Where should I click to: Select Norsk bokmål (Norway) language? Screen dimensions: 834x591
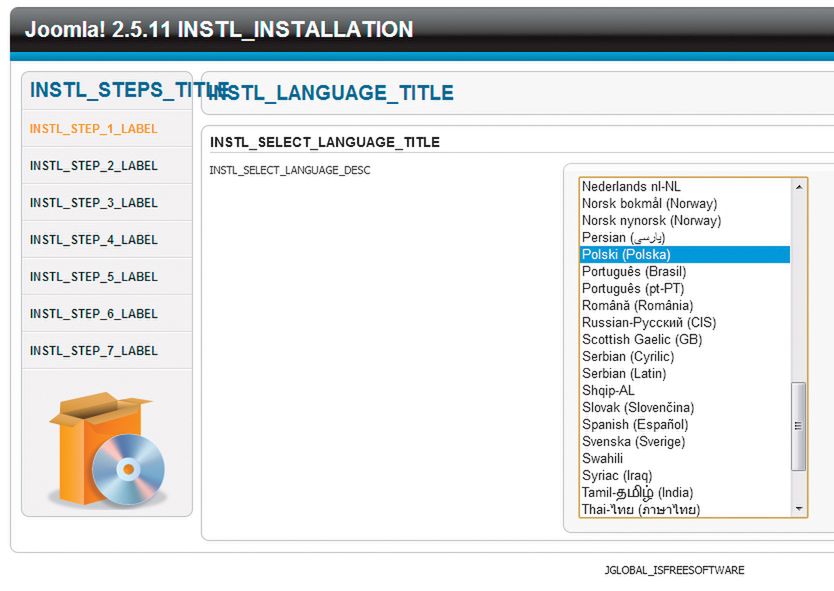[684, 203]
